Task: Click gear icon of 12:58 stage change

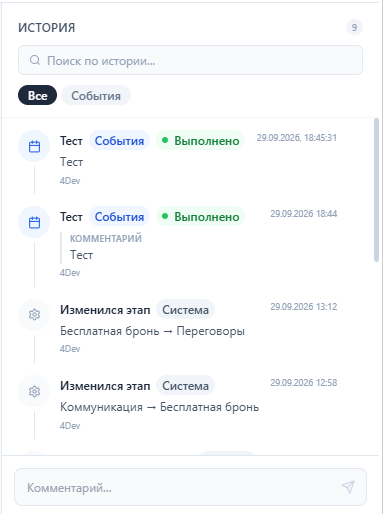Action: pos(34,391)
